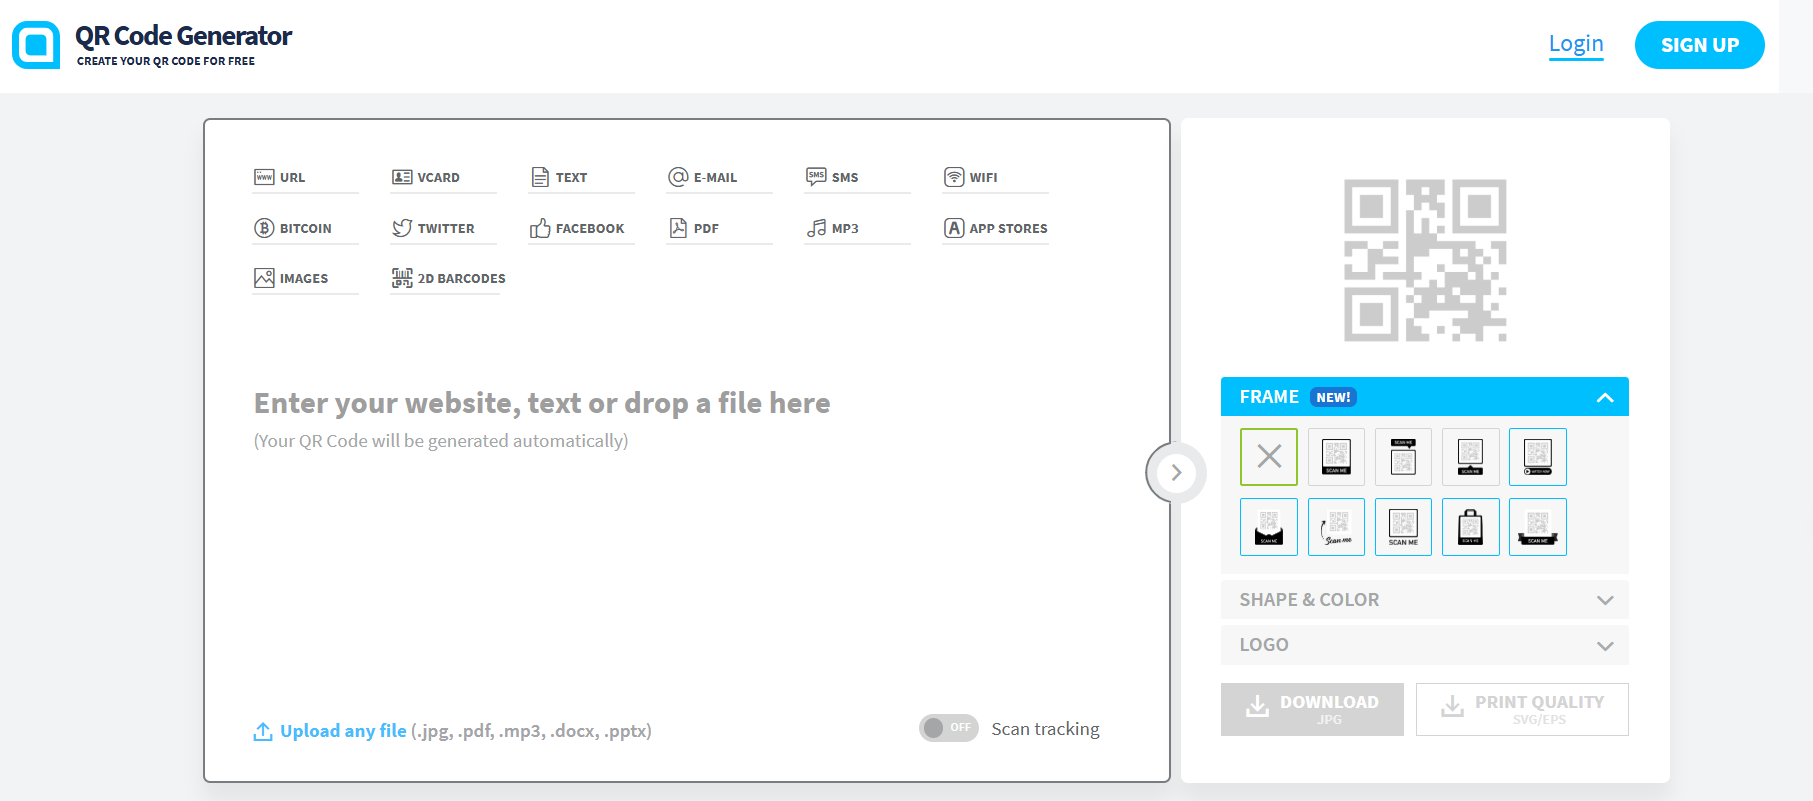Screen dimensions: 1813x801
Task: Select the frame with plain SCAN ME text
Action: point(1403,527)
